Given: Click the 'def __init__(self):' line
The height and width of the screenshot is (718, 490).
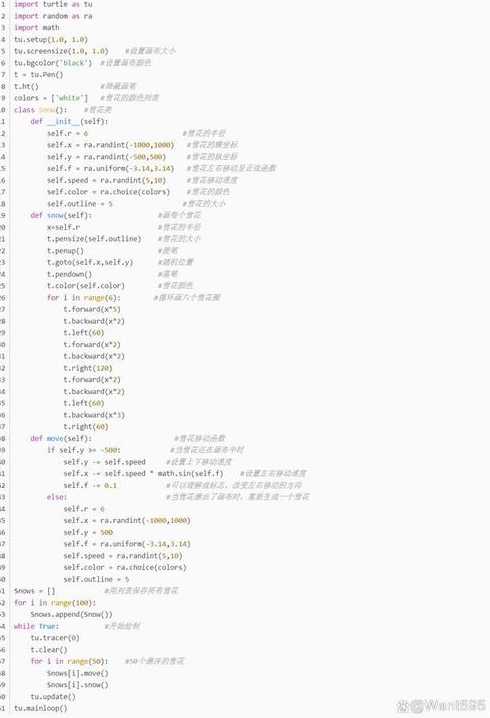Looking at the screenshot, I should (x=69, y=121).
